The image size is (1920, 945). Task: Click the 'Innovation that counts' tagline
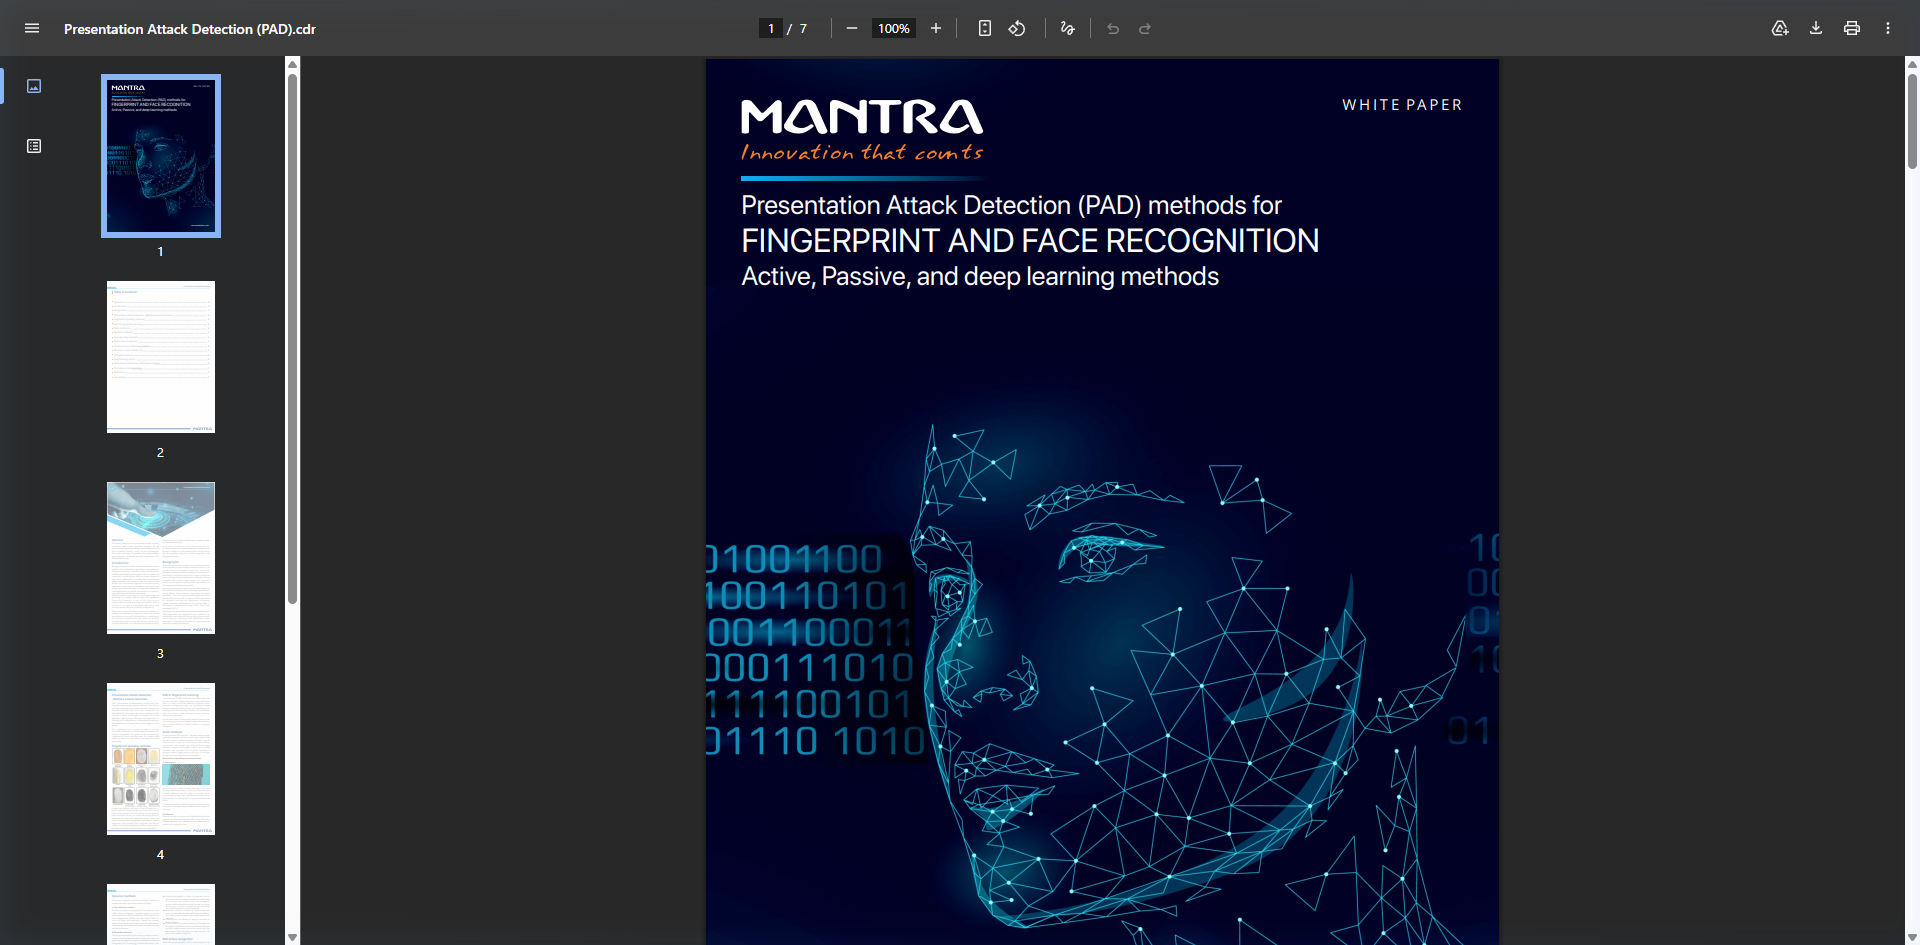[x=862, y=152]
